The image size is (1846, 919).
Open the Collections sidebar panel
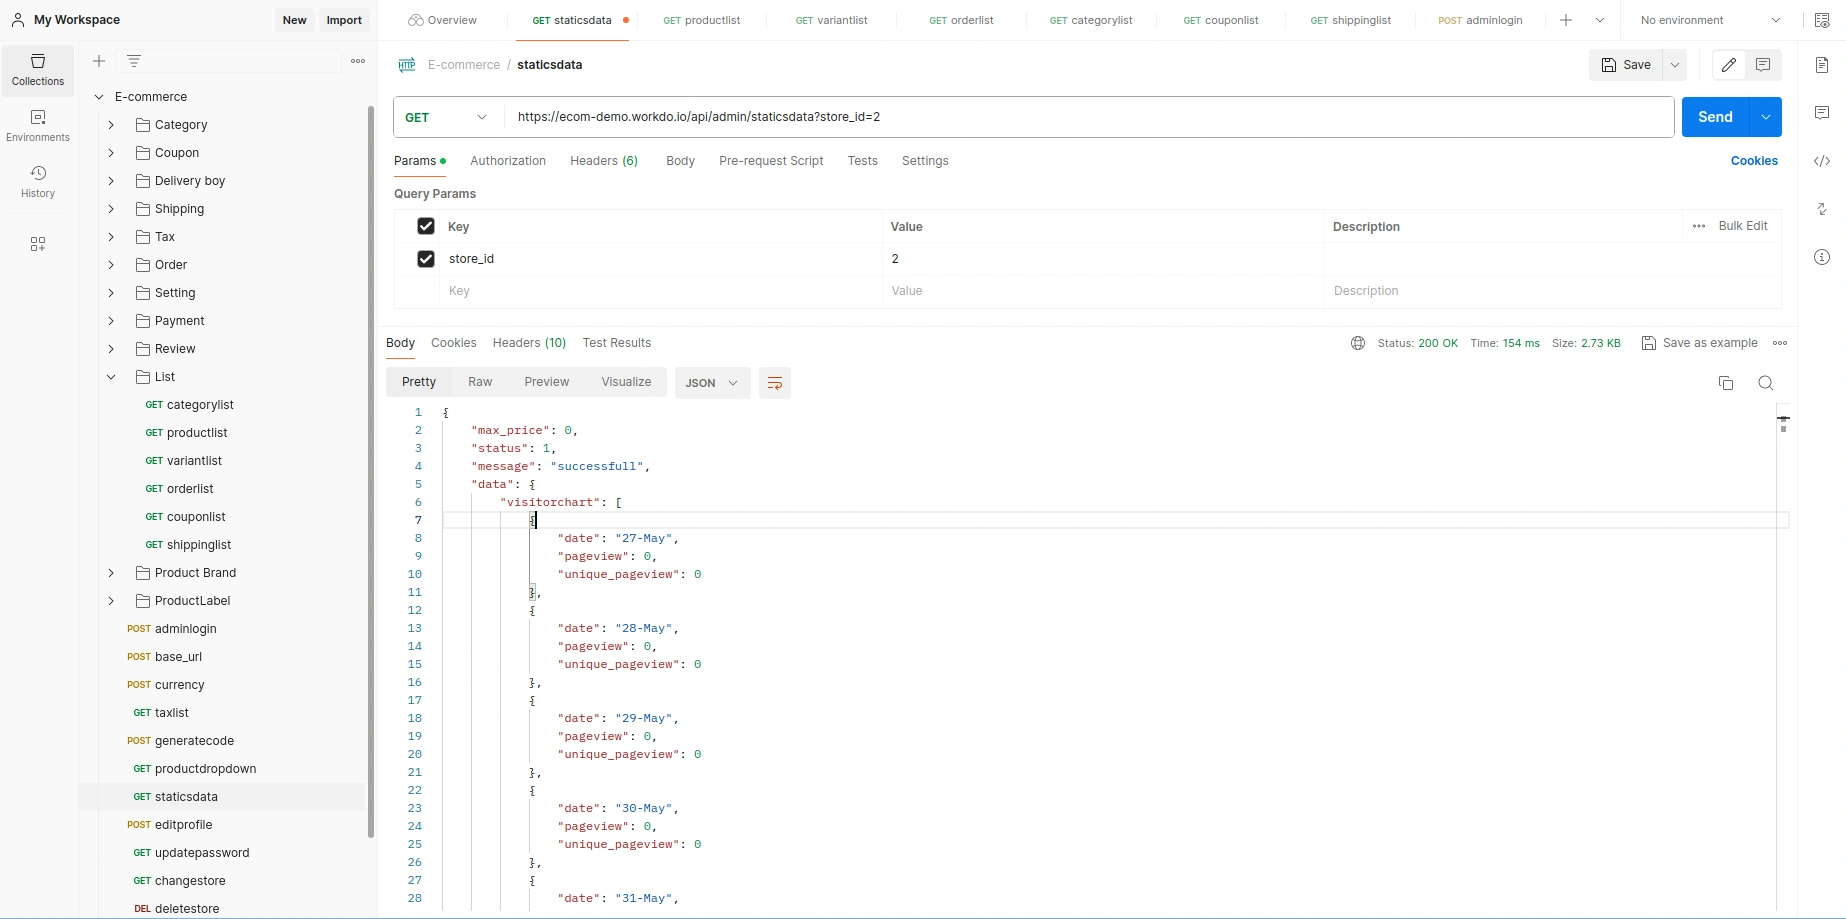[x=37, y=70]
